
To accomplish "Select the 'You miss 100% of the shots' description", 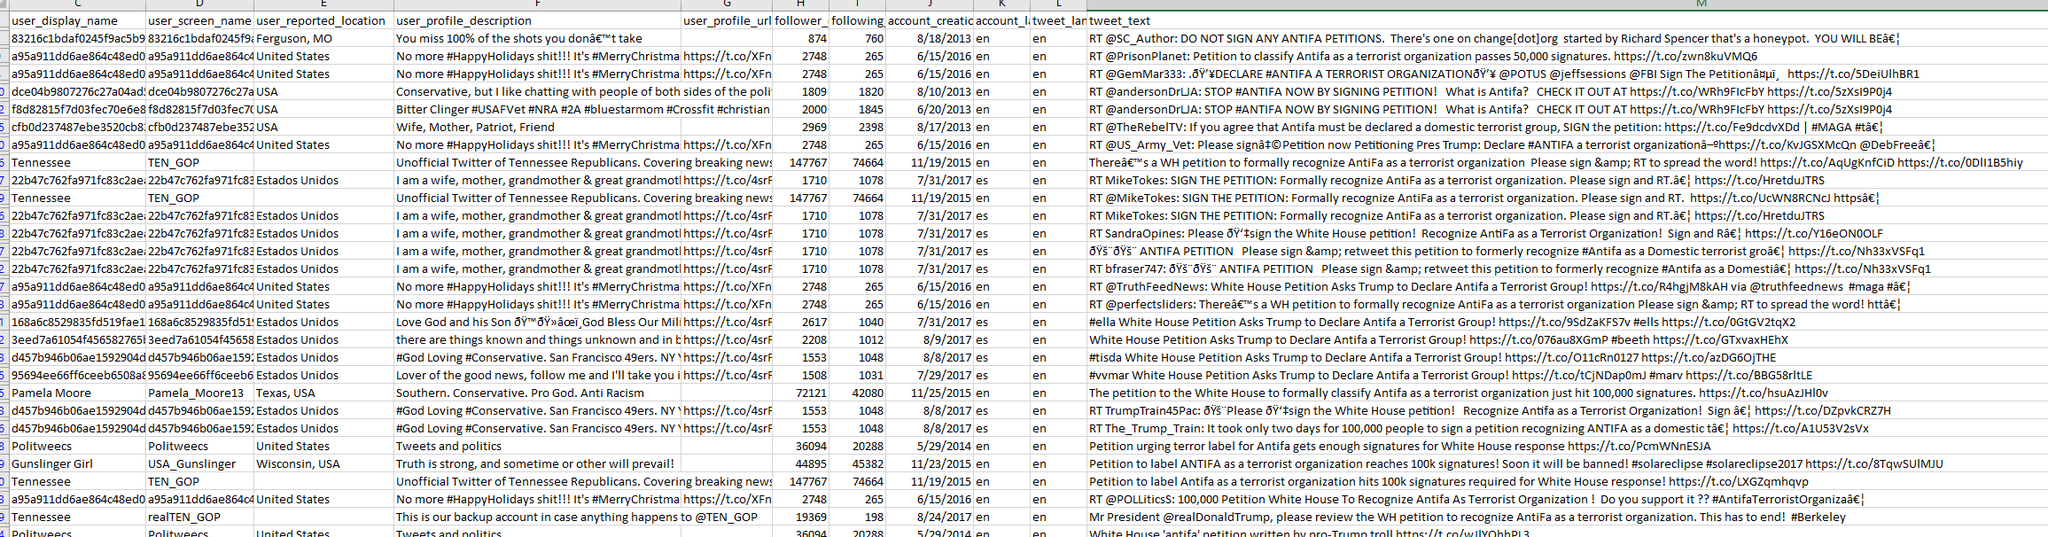I will coord(537,39).
